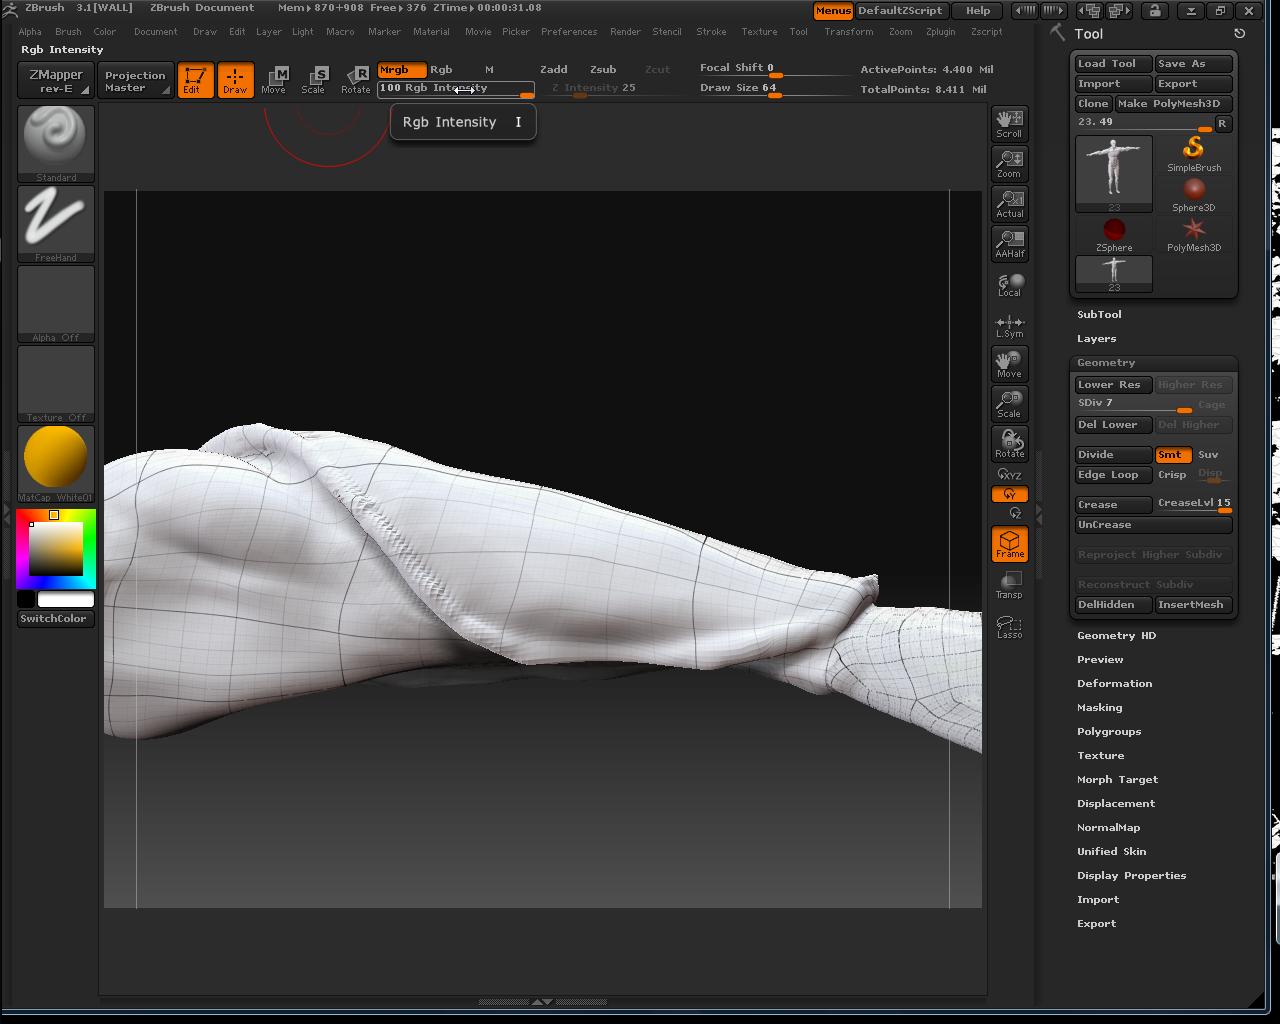Toggle Edit mode off

click(x=195, y=80)
